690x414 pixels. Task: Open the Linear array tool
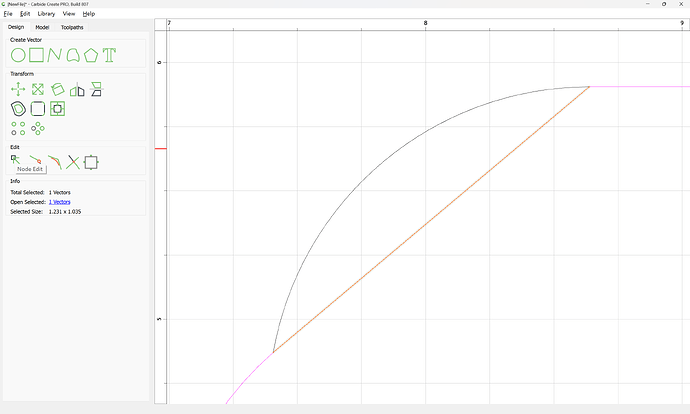click(18, 128)
